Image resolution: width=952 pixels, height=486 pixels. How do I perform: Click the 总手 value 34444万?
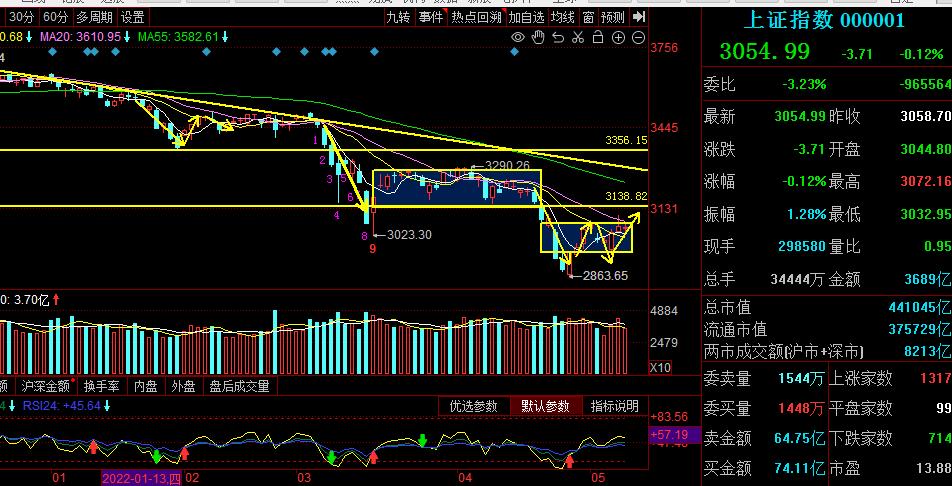pyautogui.click(x=798, y=279)
